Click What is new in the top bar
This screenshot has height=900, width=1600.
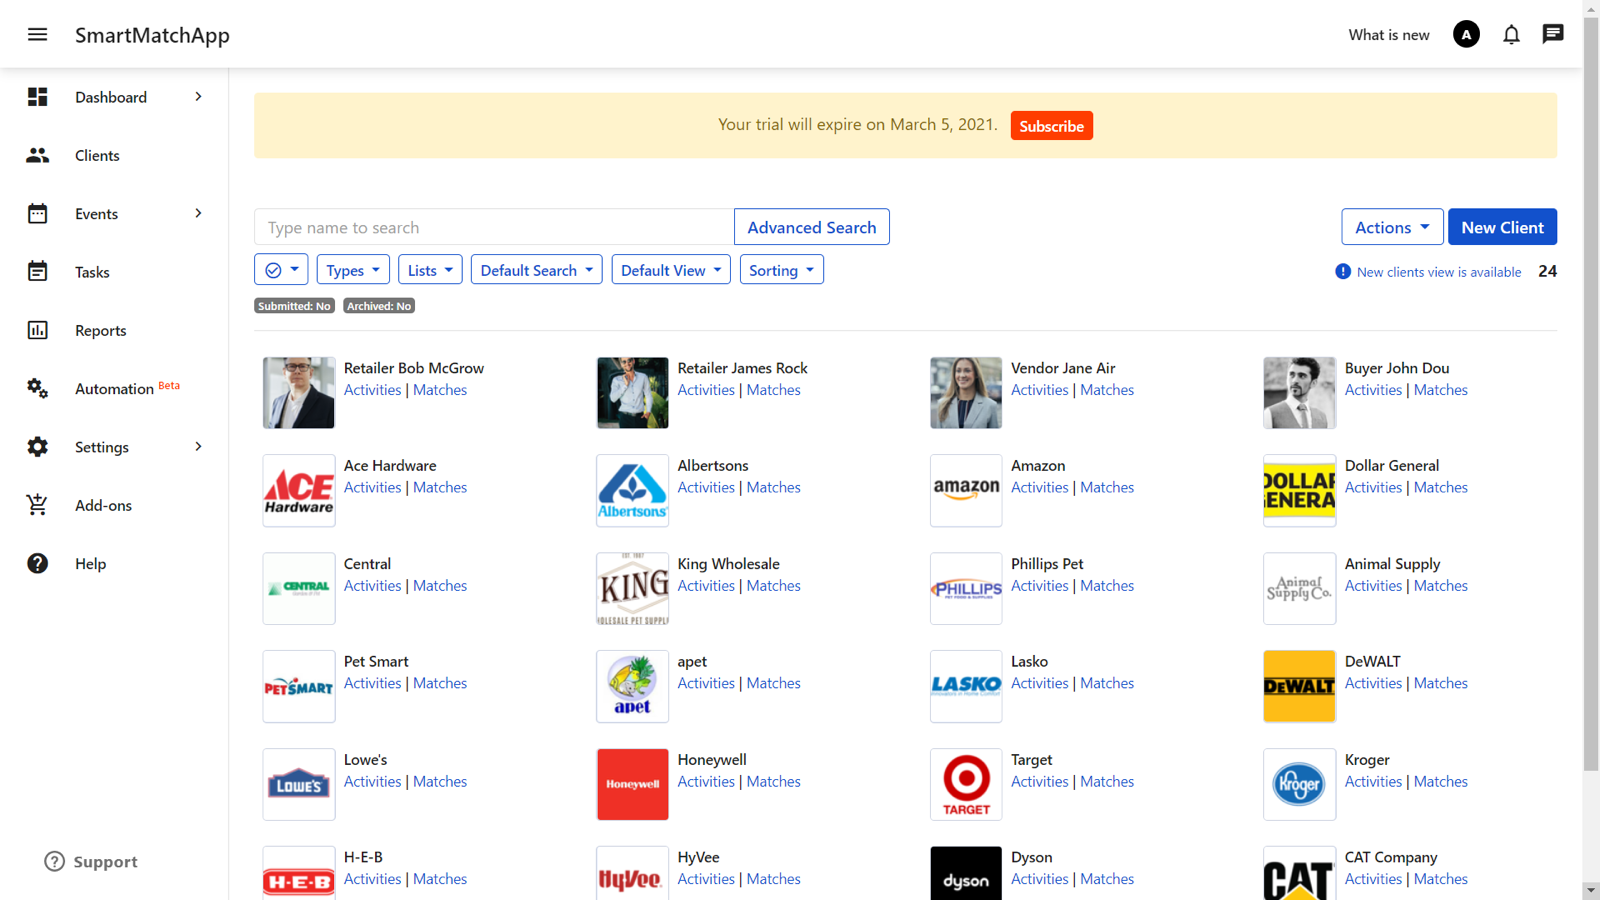point(1388,34)
